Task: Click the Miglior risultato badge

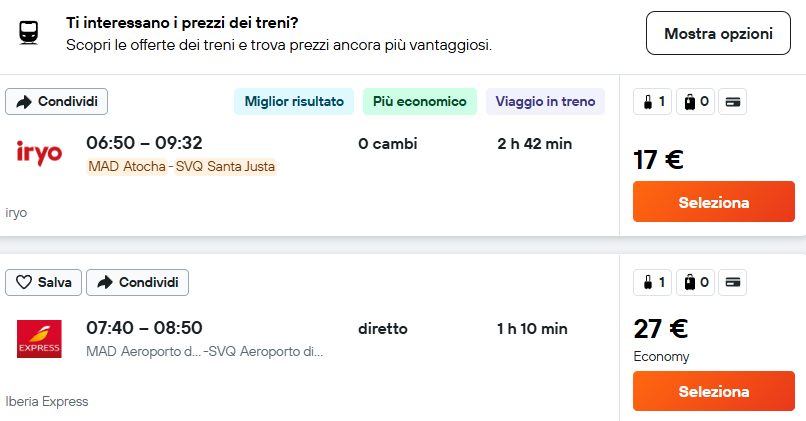Action: (294, 101)
